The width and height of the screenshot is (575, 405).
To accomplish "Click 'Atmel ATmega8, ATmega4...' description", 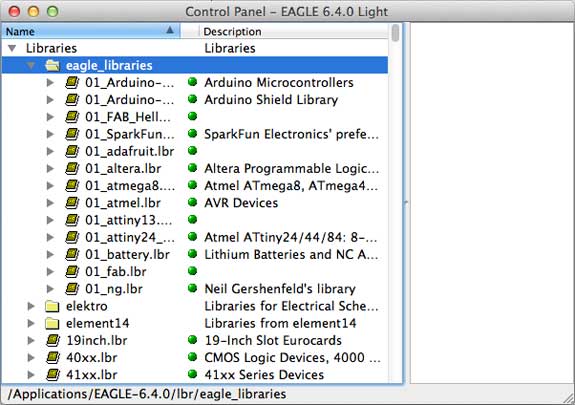I will click(291, 186).
